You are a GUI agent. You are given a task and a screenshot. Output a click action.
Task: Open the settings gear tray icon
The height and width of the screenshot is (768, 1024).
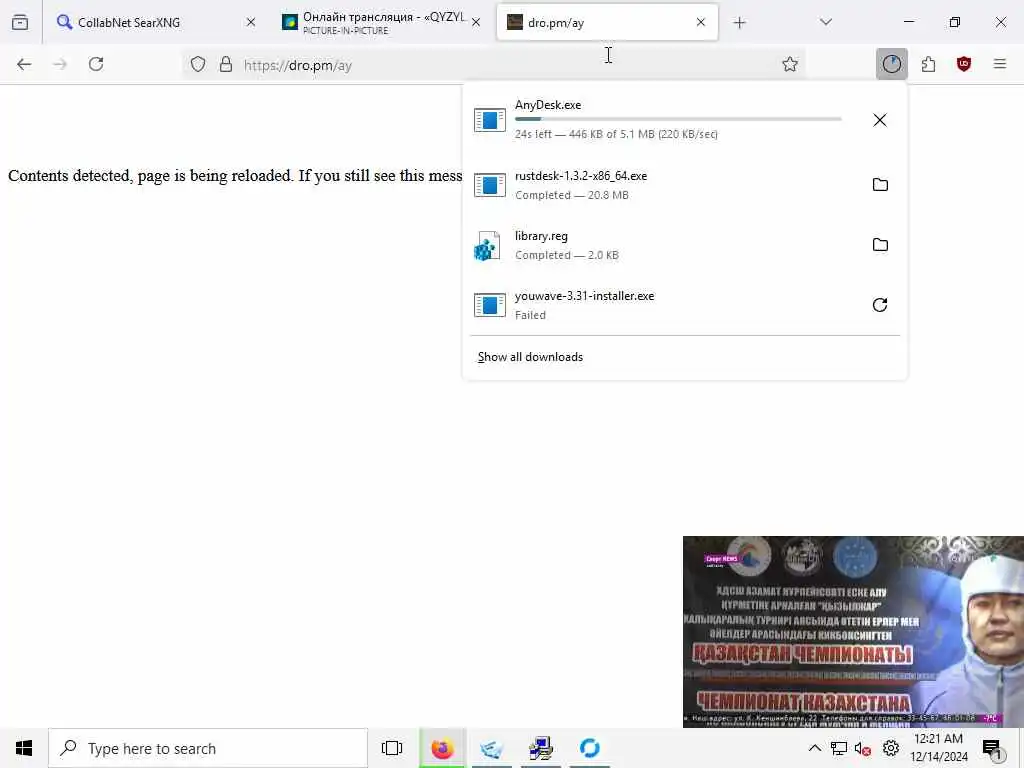(890, 748)
